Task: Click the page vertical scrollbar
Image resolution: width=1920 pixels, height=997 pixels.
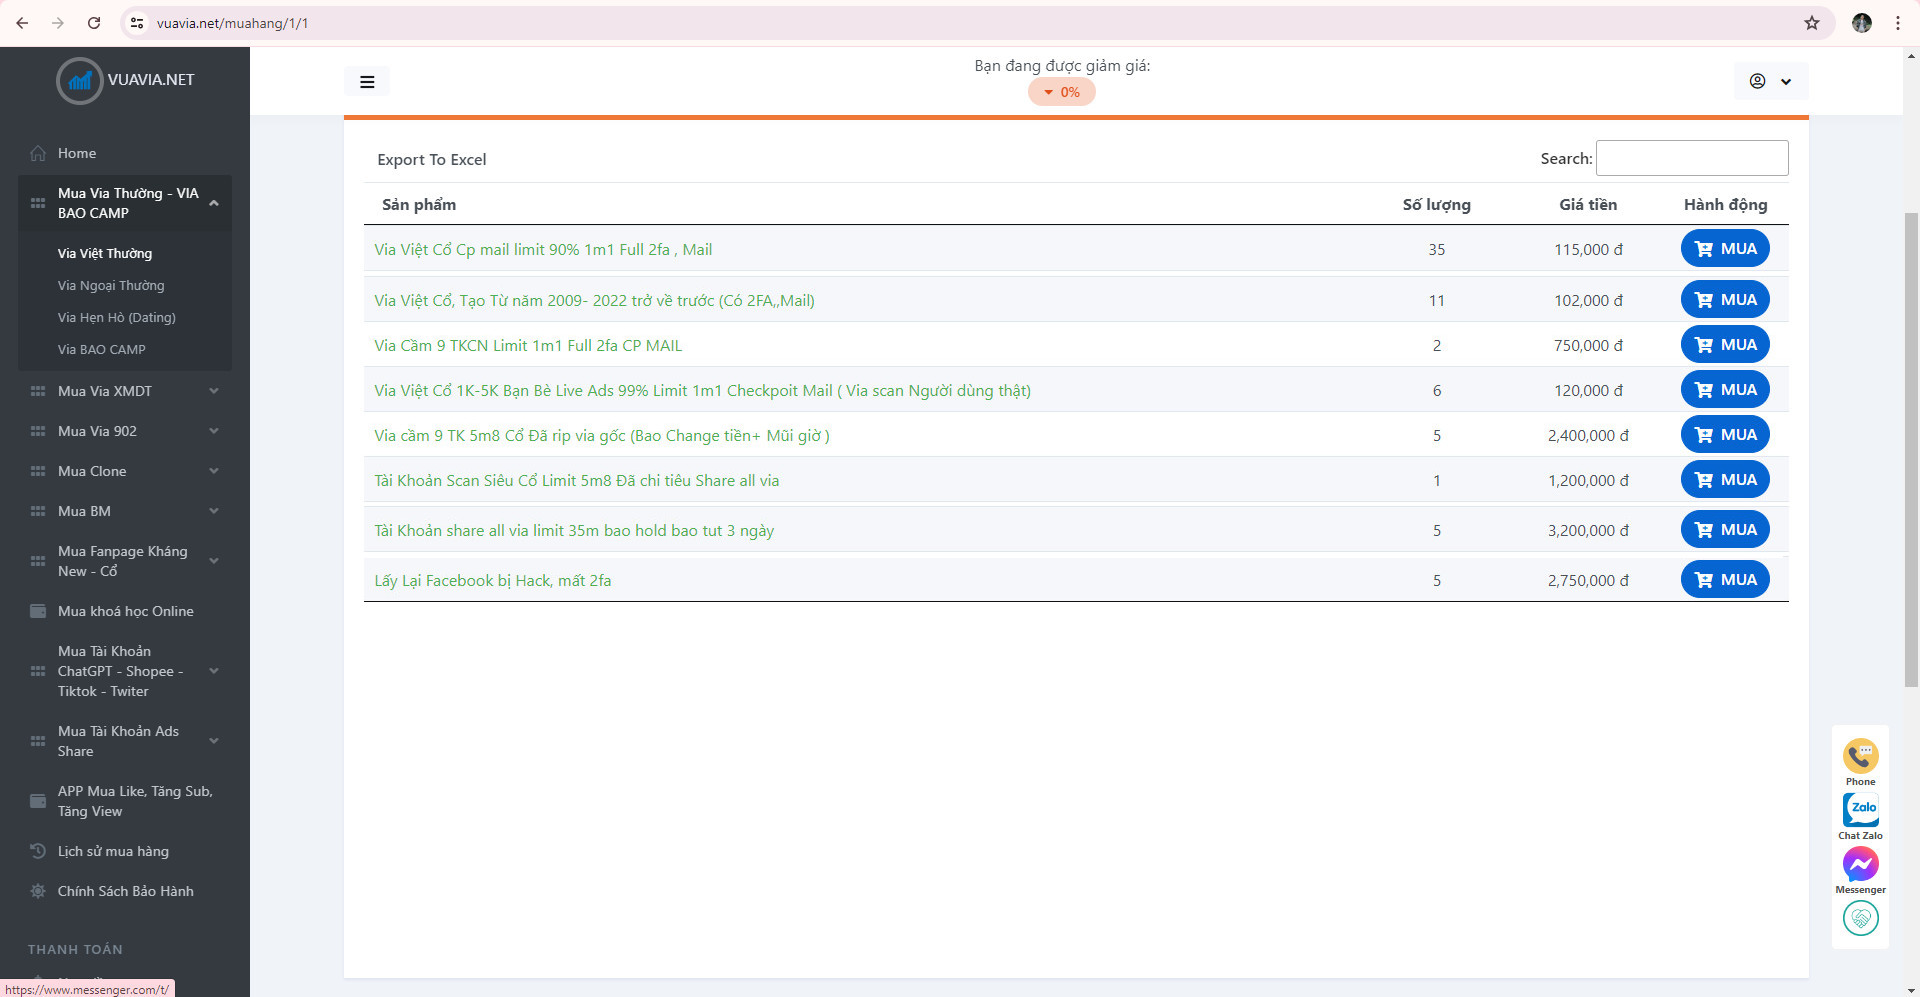Action: pos(1912,450)
